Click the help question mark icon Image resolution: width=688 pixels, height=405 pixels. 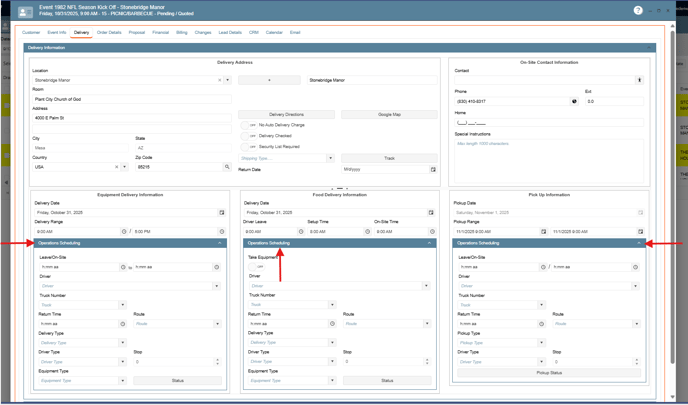[638, 11]
